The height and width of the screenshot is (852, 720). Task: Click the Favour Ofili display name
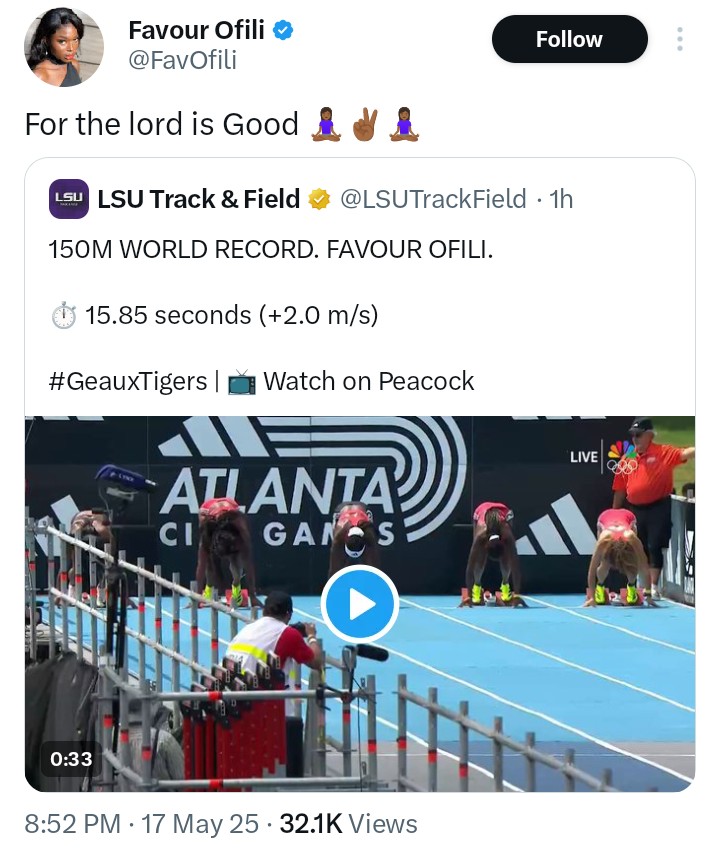point(196,31)
